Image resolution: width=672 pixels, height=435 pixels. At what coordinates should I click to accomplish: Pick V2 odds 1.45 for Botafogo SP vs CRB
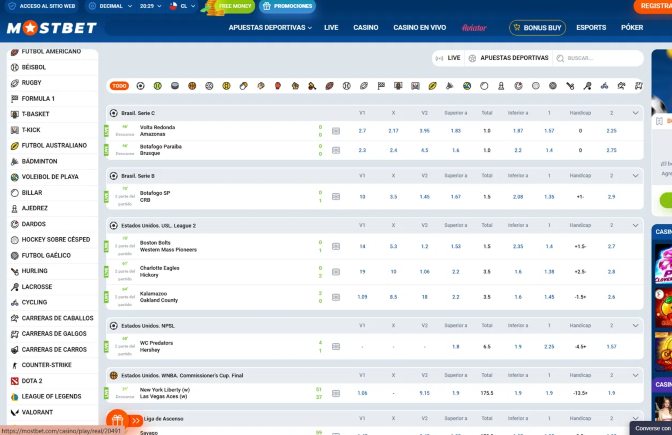425,196
